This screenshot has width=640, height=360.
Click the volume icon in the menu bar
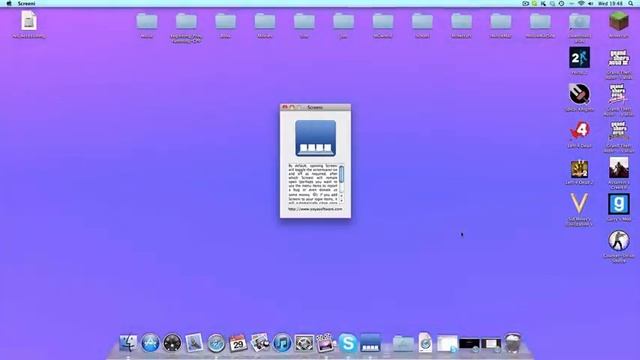pos(591,3)
